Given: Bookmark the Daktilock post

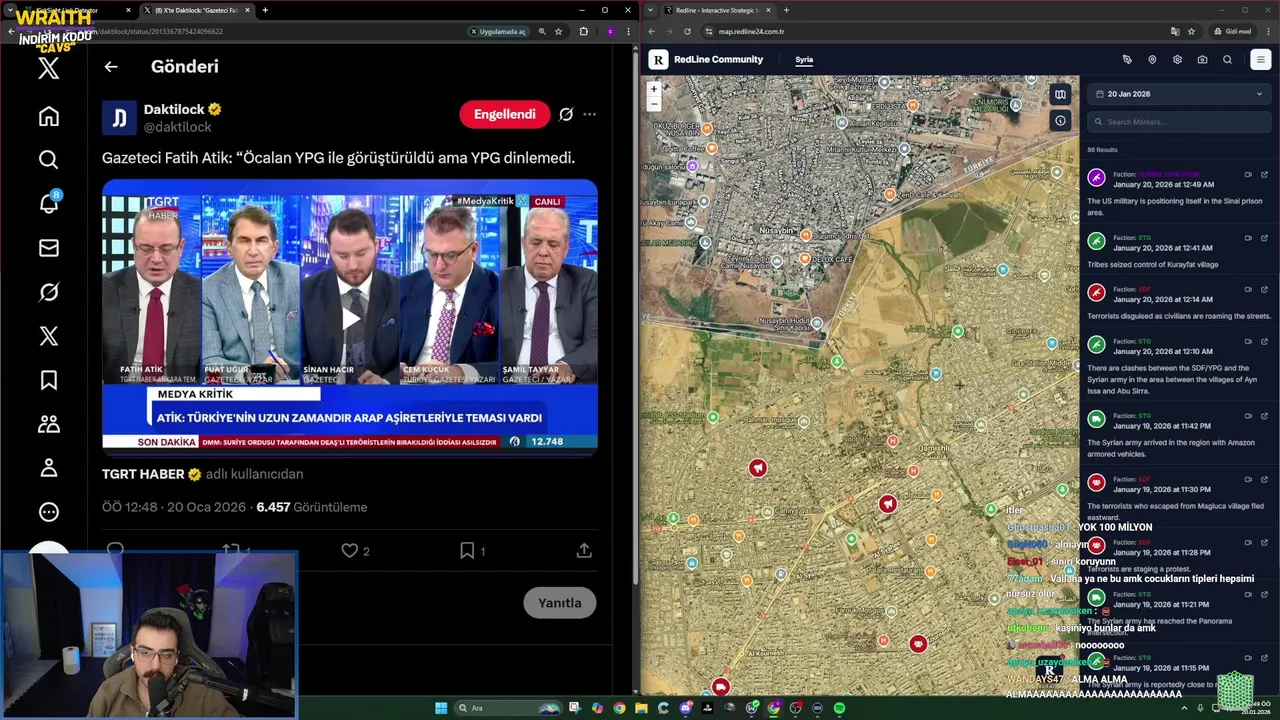Looking at the screenshot, I should tap(467, 550).
